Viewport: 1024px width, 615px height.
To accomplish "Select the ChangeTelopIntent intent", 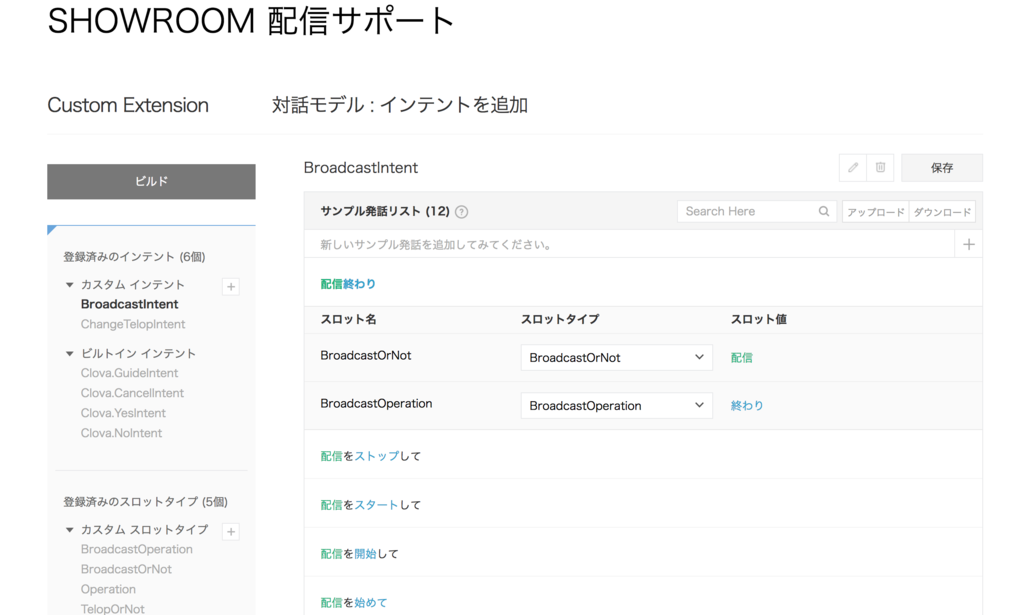I will pyautogui.click(x=131, y=323).
